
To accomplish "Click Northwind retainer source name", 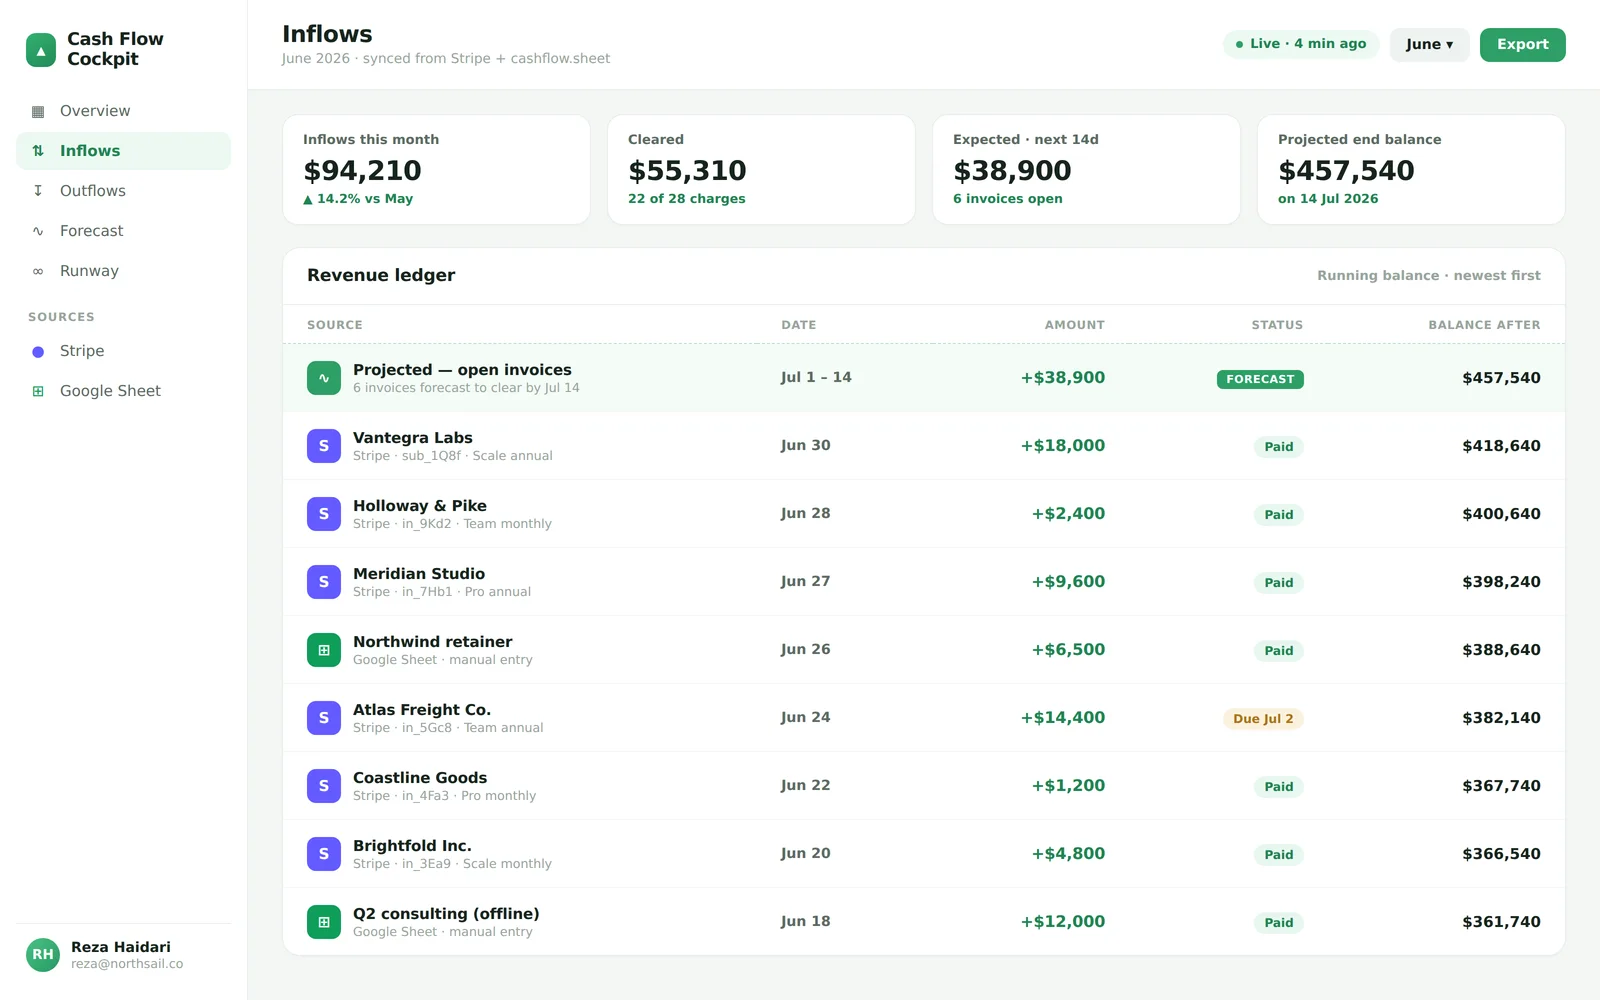I will click(x=432, y=642).
